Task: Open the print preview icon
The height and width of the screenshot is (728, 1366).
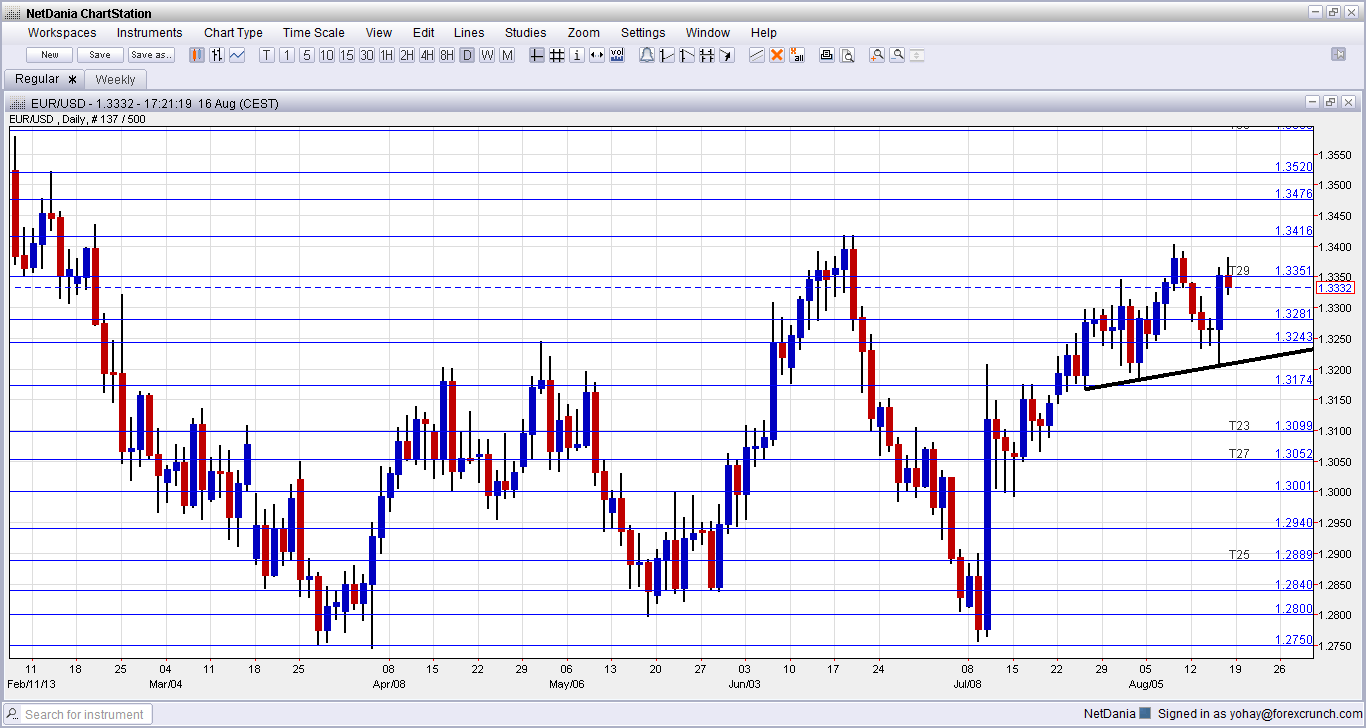Action: pos(847,55)
